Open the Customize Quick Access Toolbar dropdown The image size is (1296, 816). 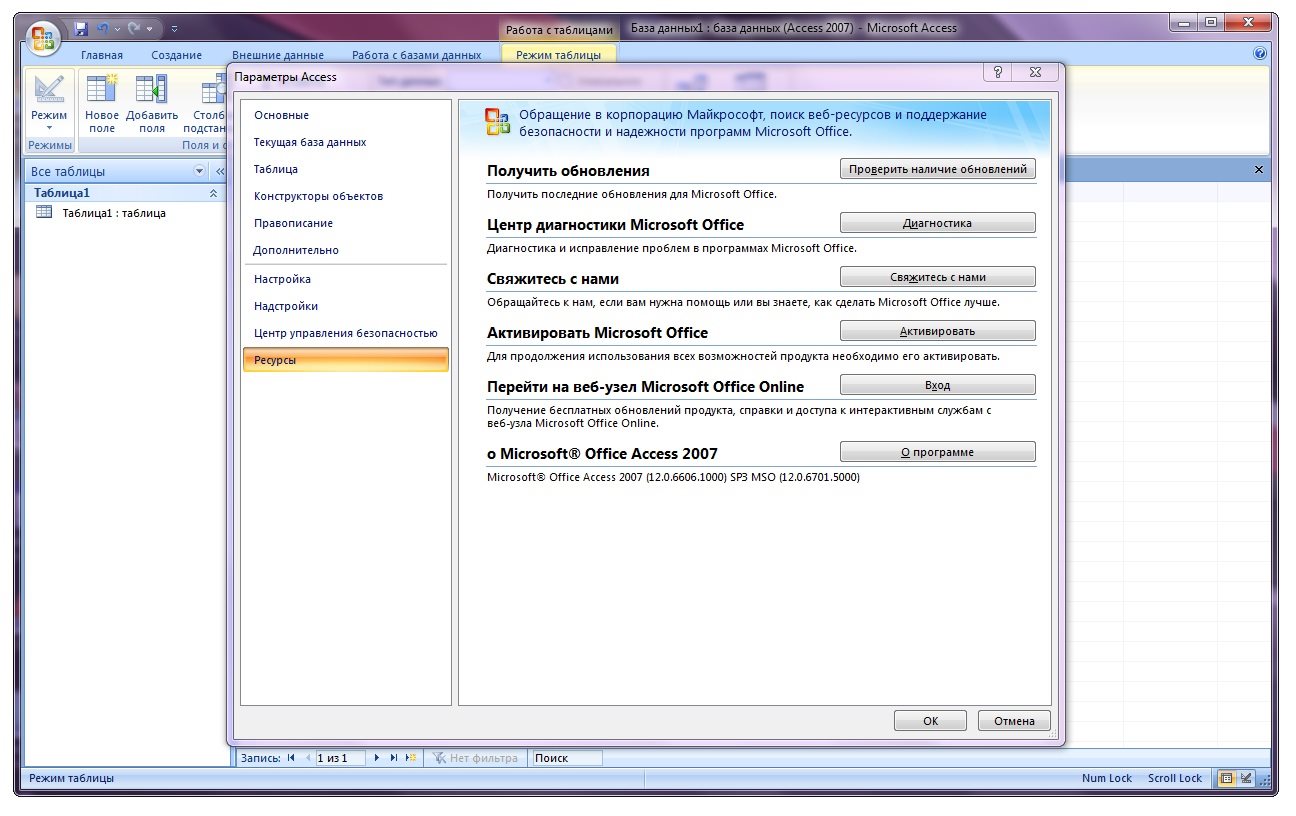coord(175,28)
